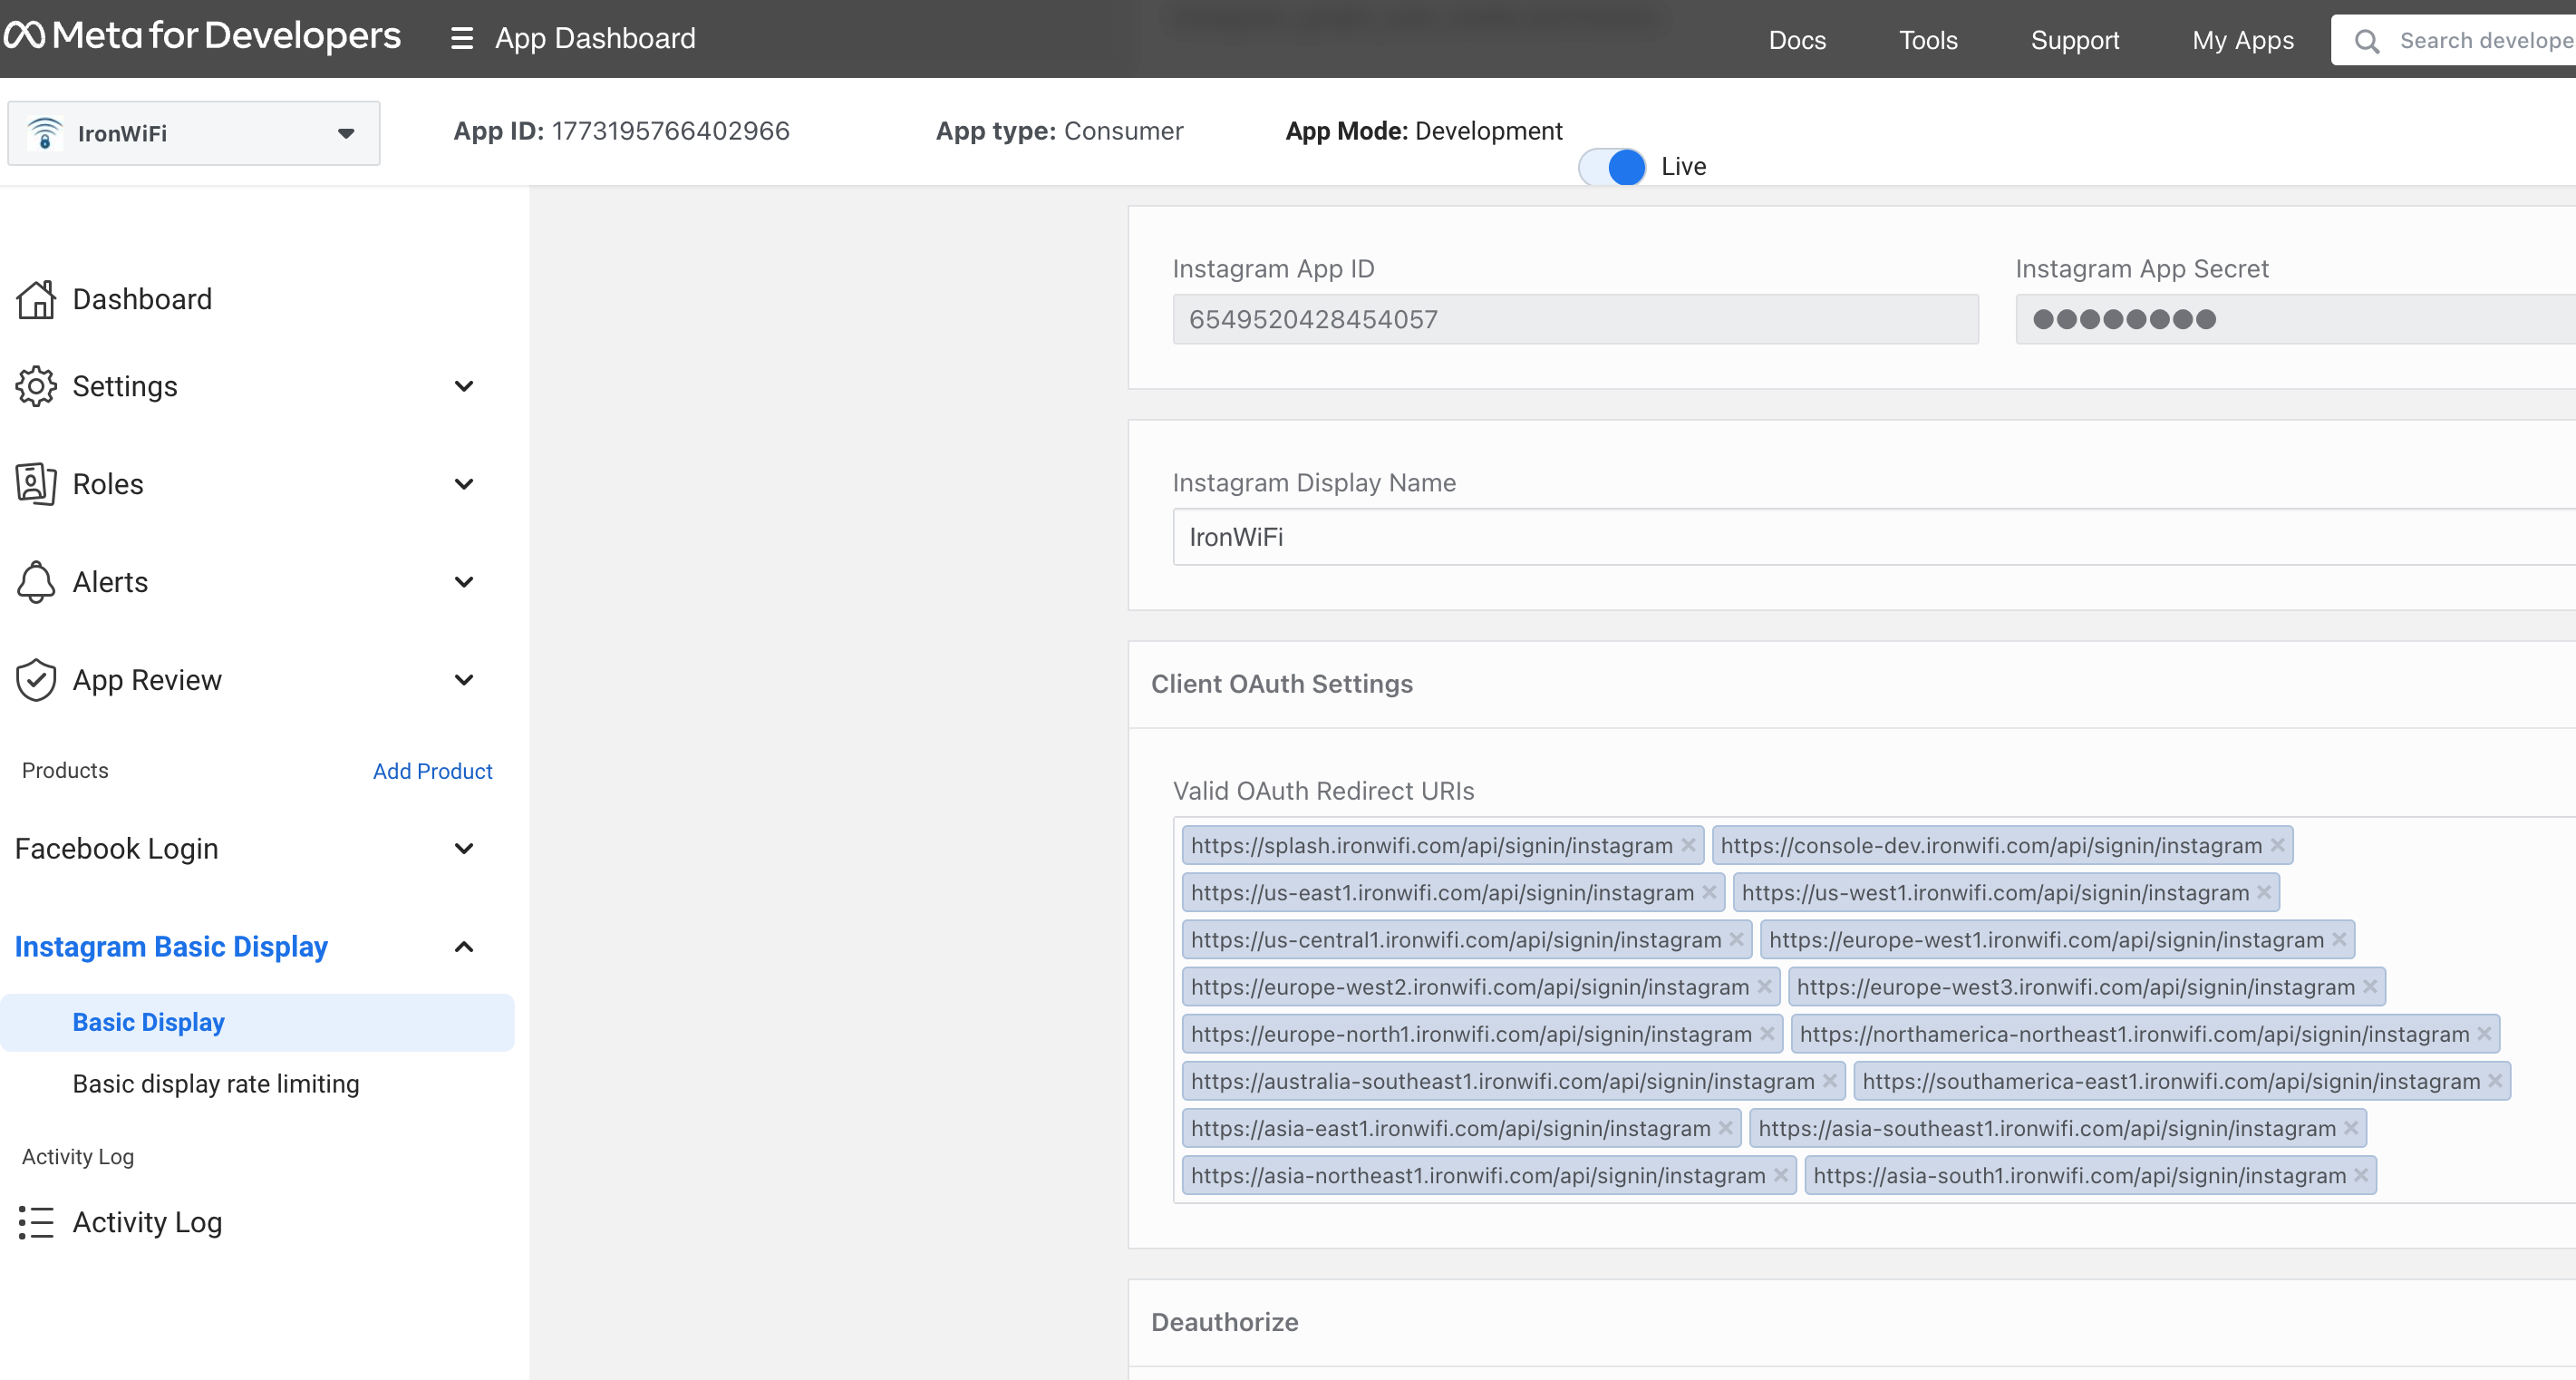This screenshot has width=2576, height=1380.
Task: Click the Meta for Developers logo
Action: click(x=202, y=36)
